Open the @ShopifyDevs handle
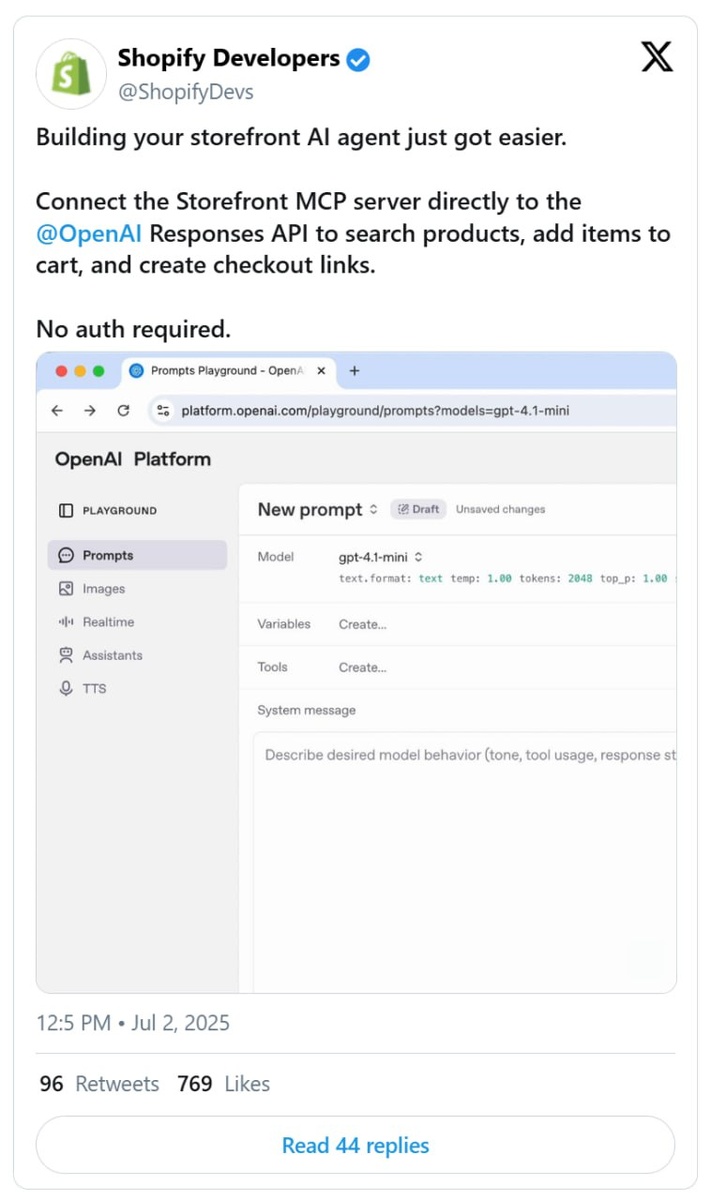Viewport: 711px width, 1200px height. (186, 92)
